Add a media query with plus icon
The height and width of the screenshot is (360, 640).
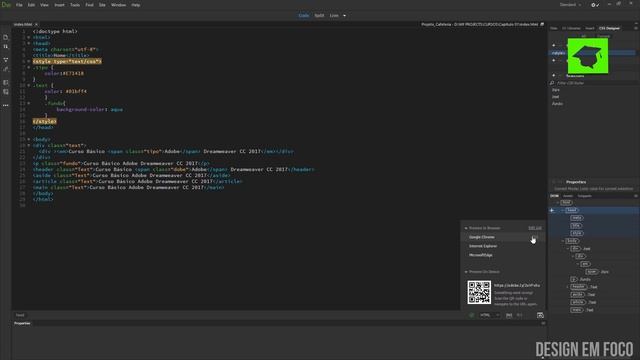pos(553,60)
